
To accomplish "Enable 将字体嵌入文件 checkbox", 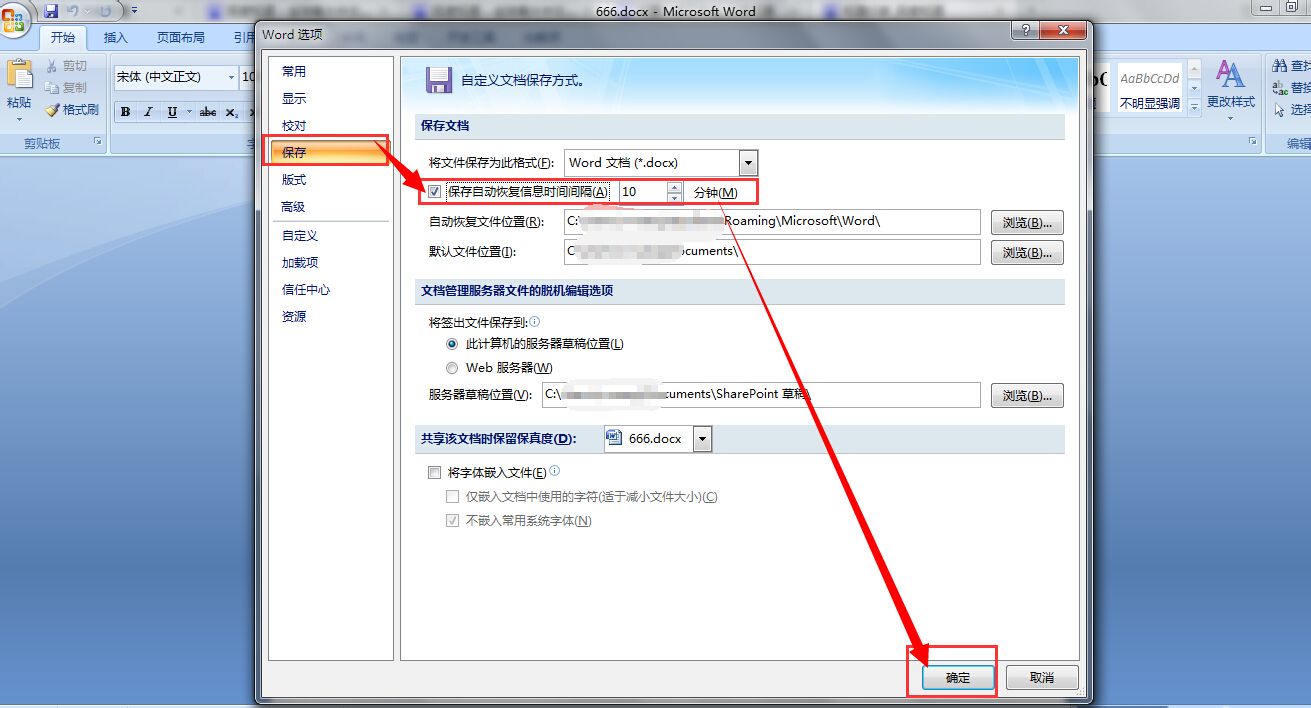I will (434, 473).
